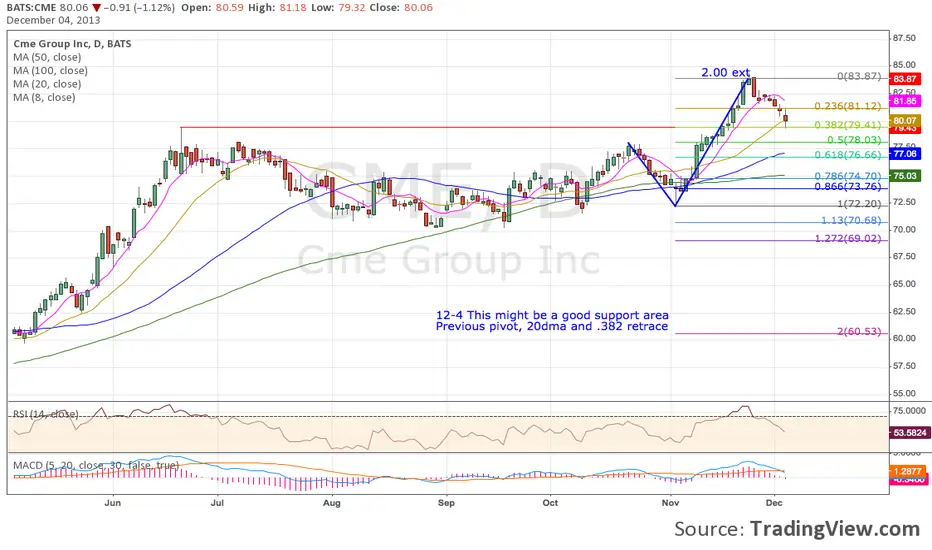The image size is (932, 550).
Task: Select the 'MA (20, close)' indicator label
Action: pos(47,84)
